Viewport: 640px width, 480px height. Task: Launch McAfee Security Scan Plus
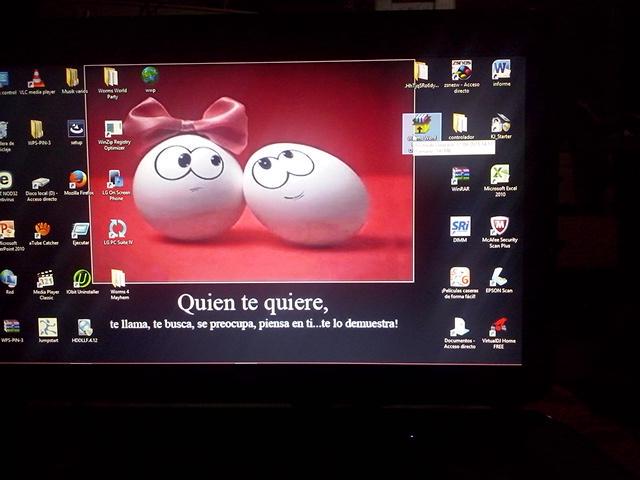click(500, 232)
